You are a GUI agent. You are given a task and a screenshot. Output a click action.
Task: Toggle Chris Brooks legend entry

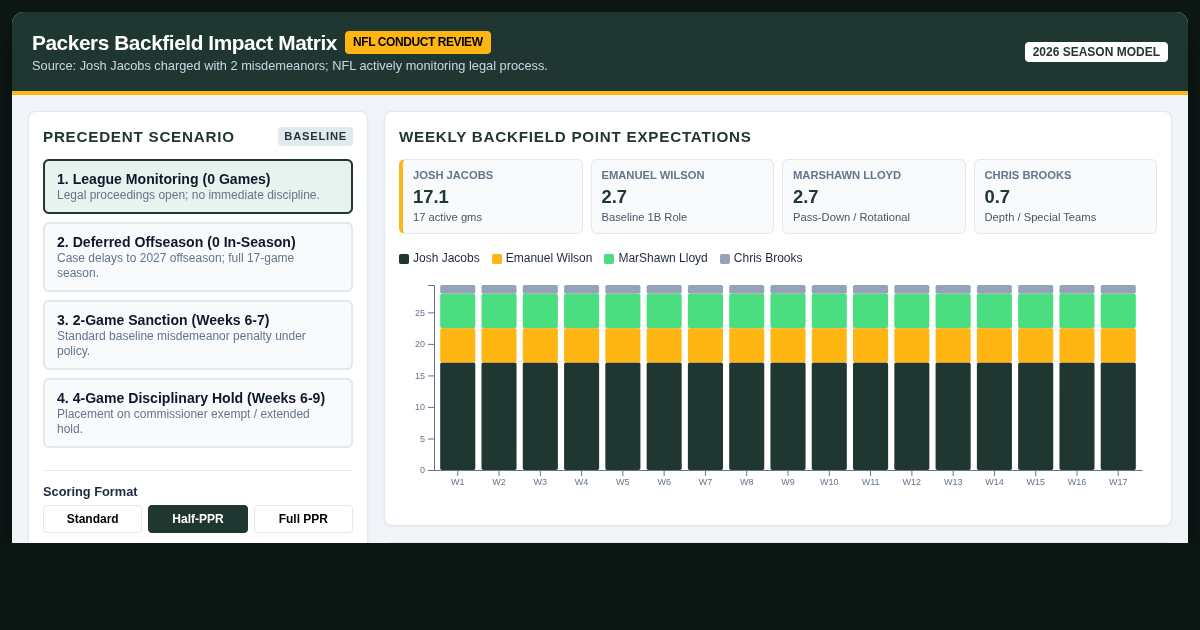(x=761, y=258)
